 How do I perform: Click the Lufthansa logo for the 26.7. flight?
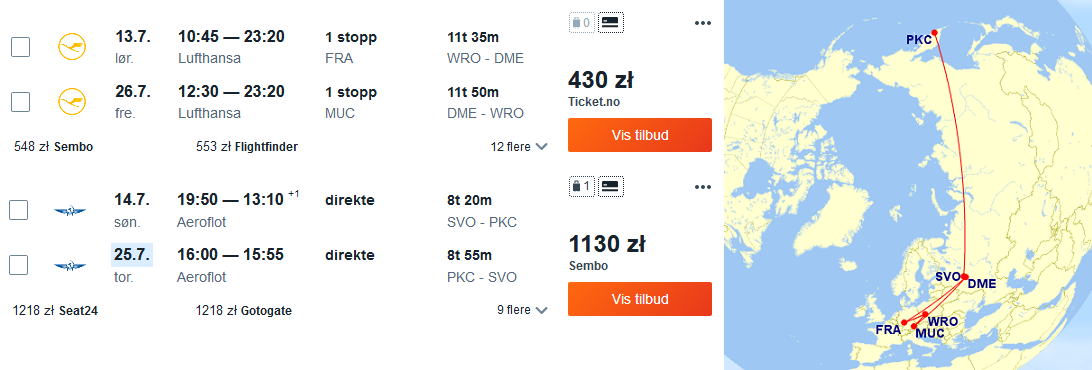(72, 102)
